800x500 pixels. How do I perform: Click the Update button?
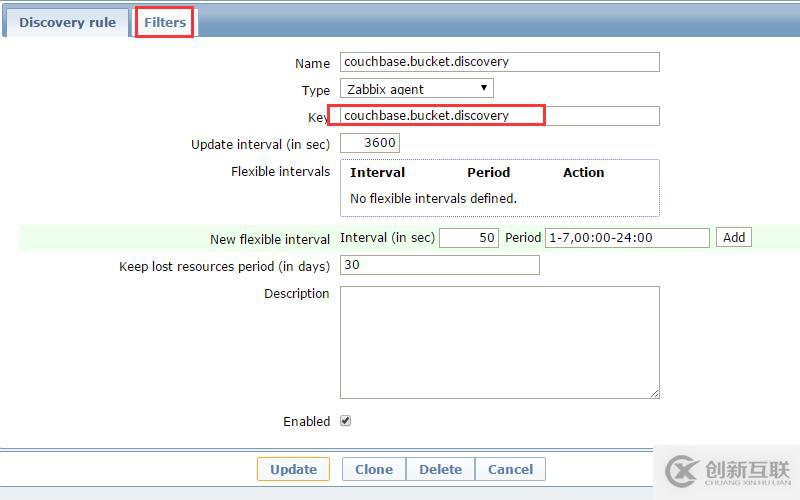[293, 469]
